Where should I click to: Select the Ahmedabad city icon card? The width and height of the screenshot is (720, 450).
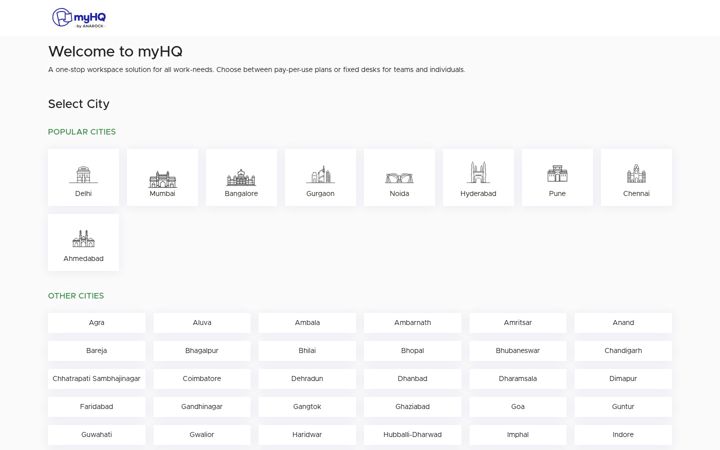pyautogui.click(x=83, y=242)
